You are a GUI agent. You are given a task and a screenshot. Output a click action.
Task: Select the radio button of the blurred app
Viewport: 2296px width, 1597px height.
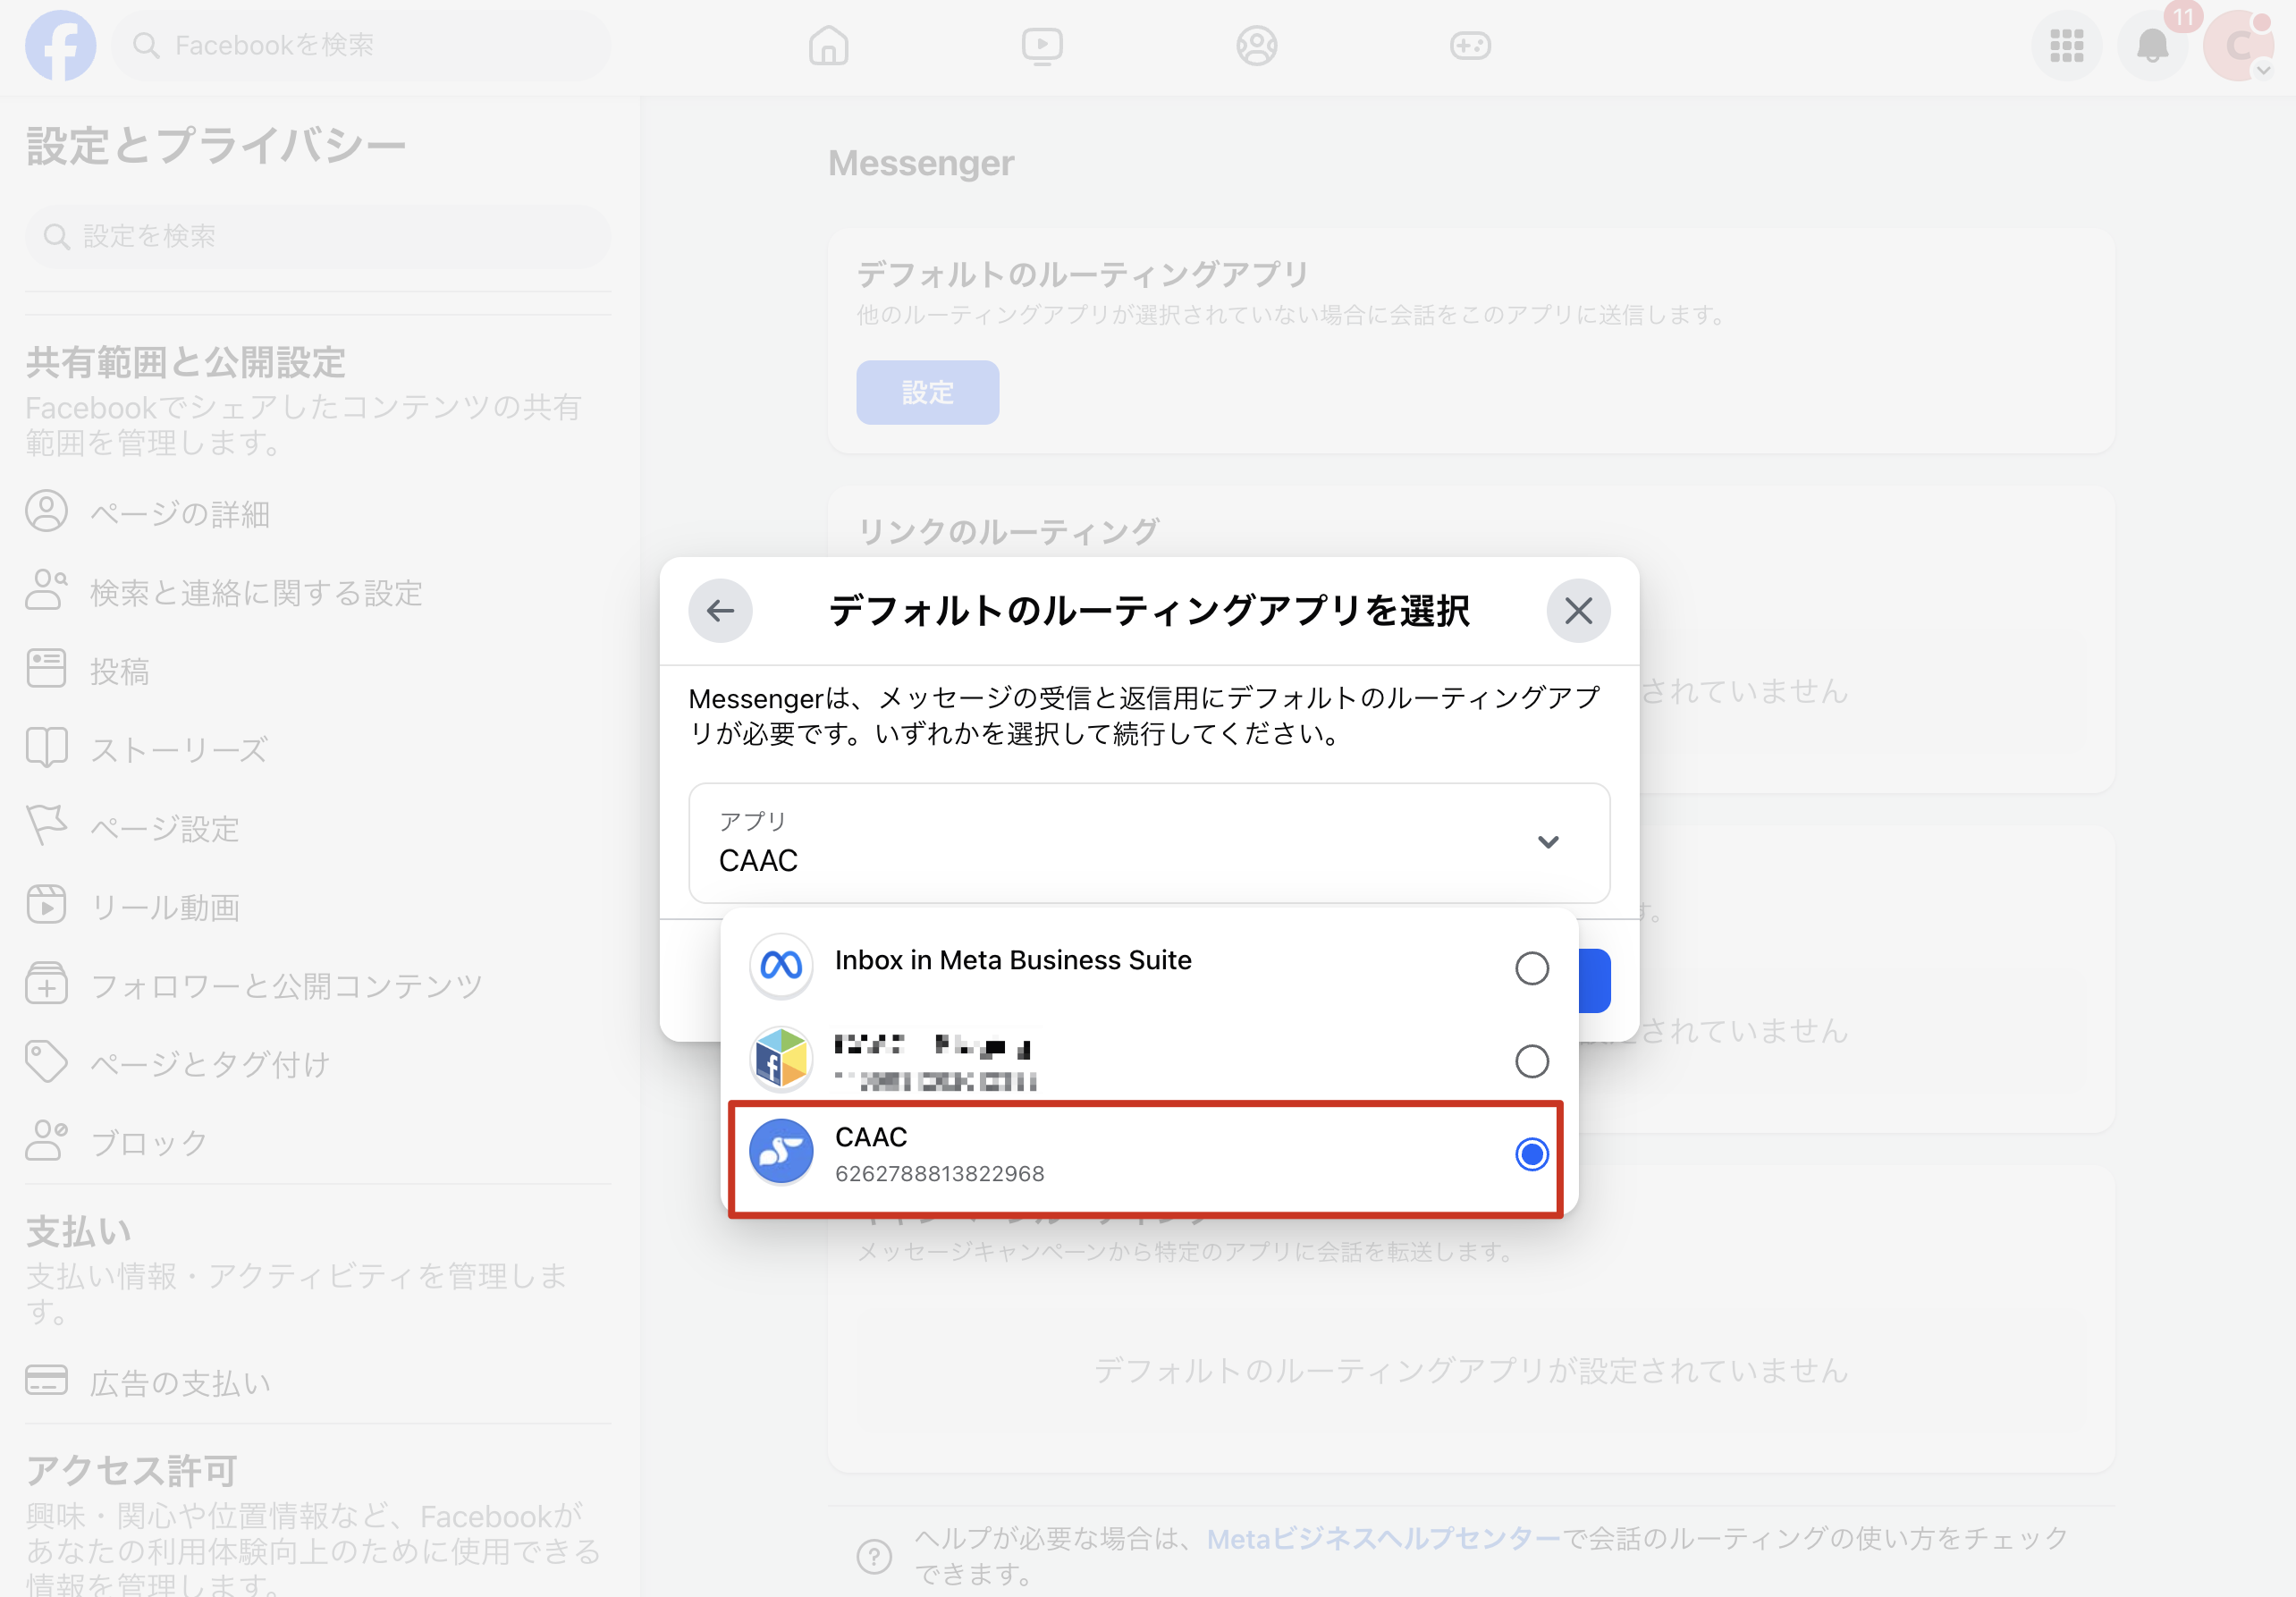click(x=1531, y=1060)
